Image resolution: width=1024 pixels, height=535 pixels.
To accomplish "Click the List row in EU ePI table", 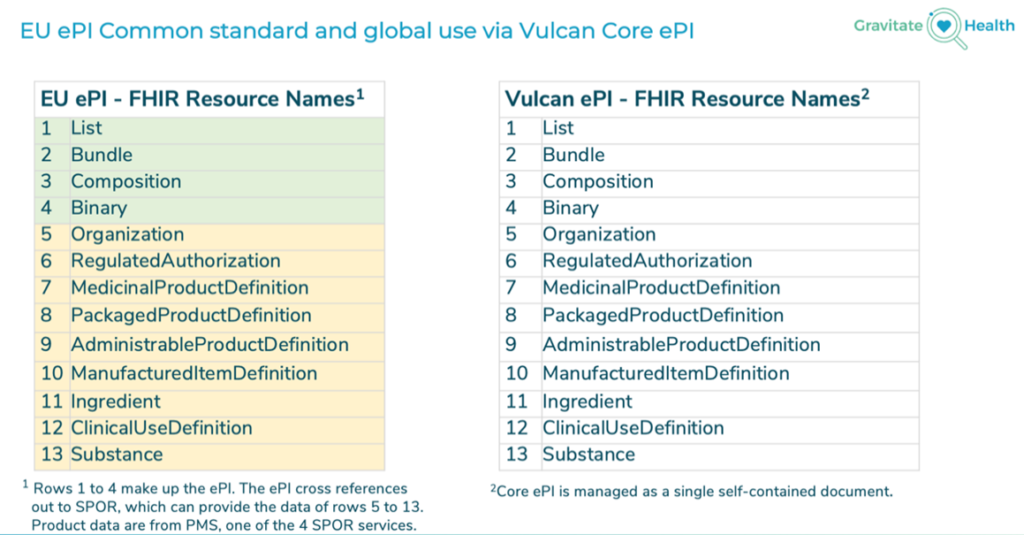I will pyautogui.click(x=86, y=128).
